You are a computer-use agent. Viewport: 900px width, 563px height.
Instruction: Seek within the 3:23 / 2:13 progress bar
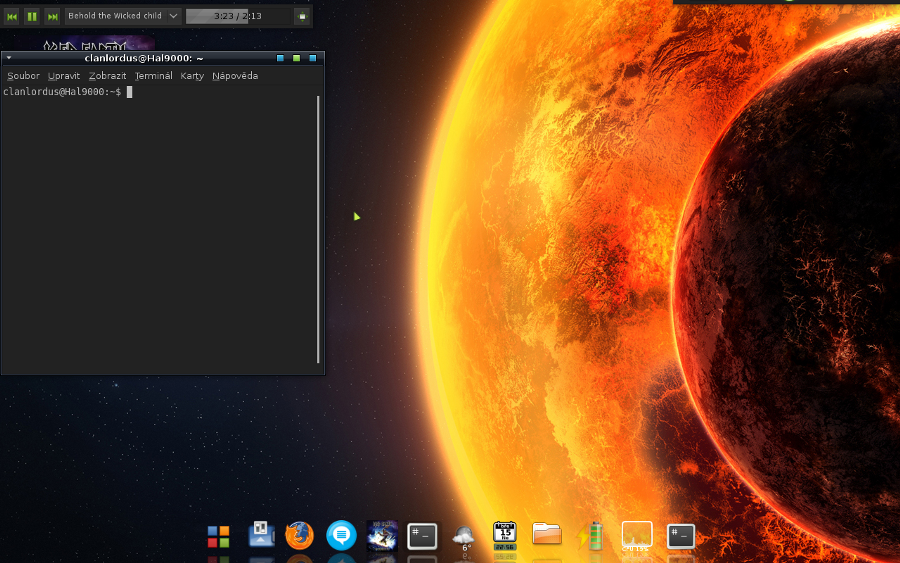pyautogui.click(x=238, y=16)
